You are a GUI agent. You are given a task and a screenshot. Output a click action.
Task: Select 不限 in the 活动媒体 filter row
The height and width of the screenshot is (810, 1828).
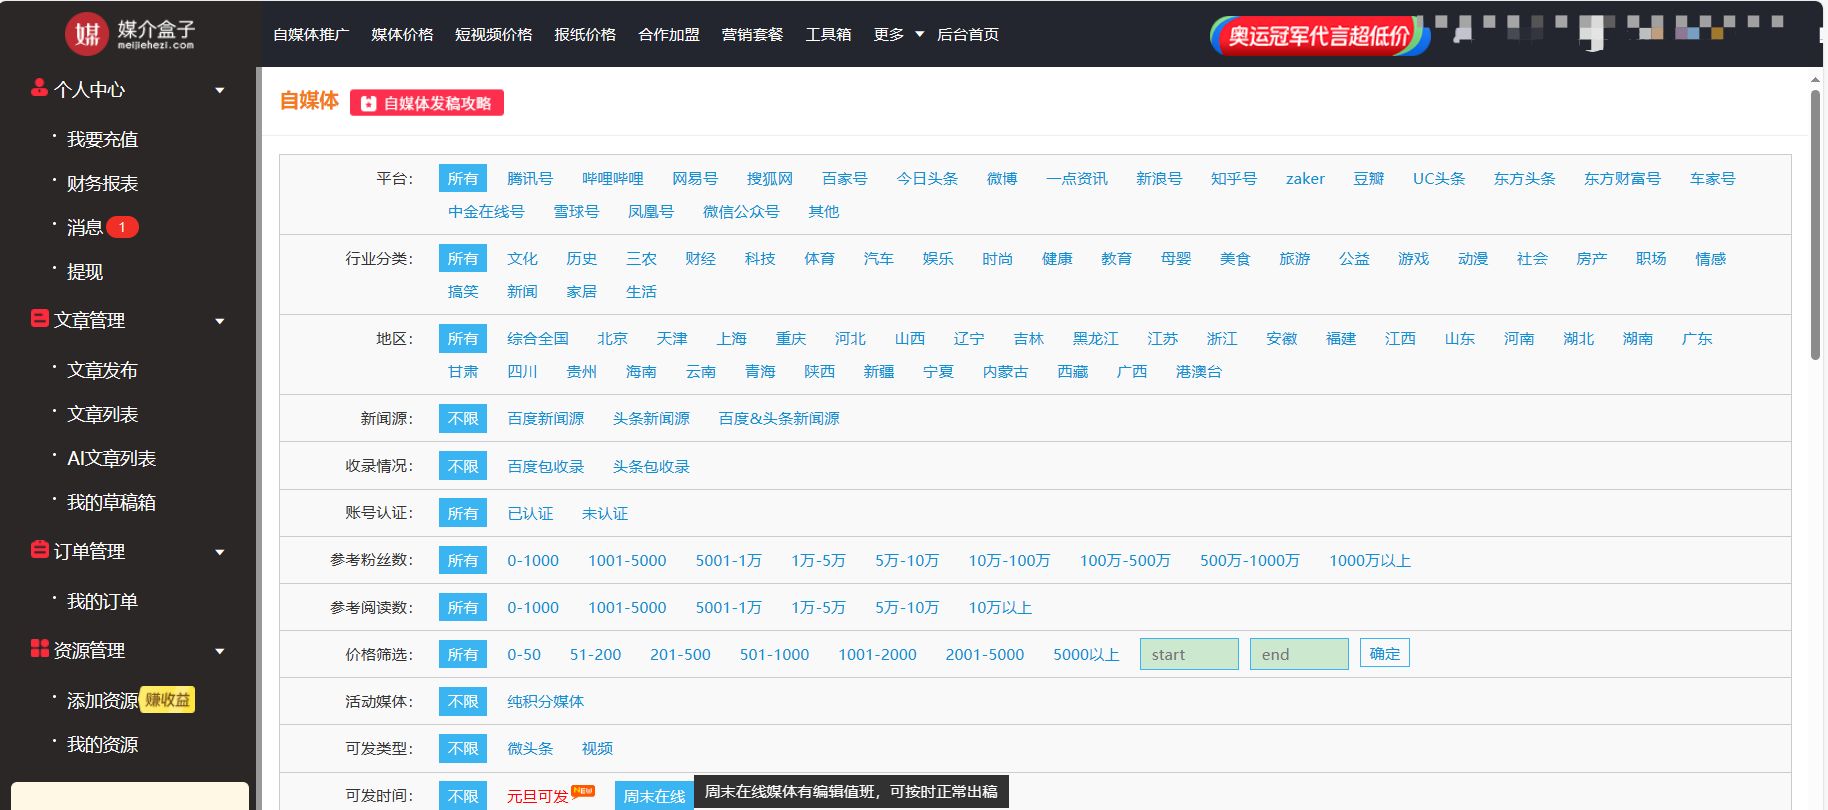(463, 701)
